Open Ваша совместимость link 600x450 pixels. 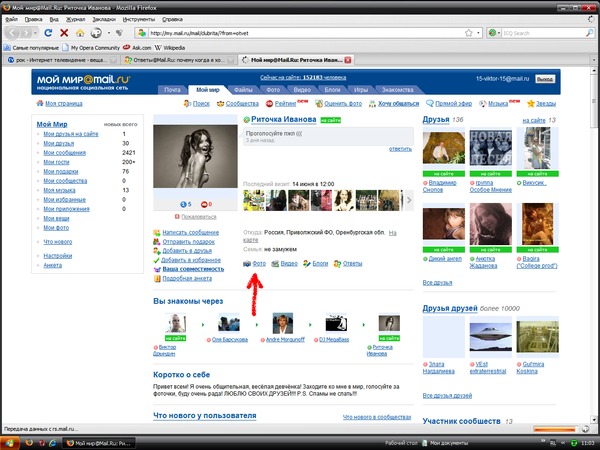click(x=193, y=269)
